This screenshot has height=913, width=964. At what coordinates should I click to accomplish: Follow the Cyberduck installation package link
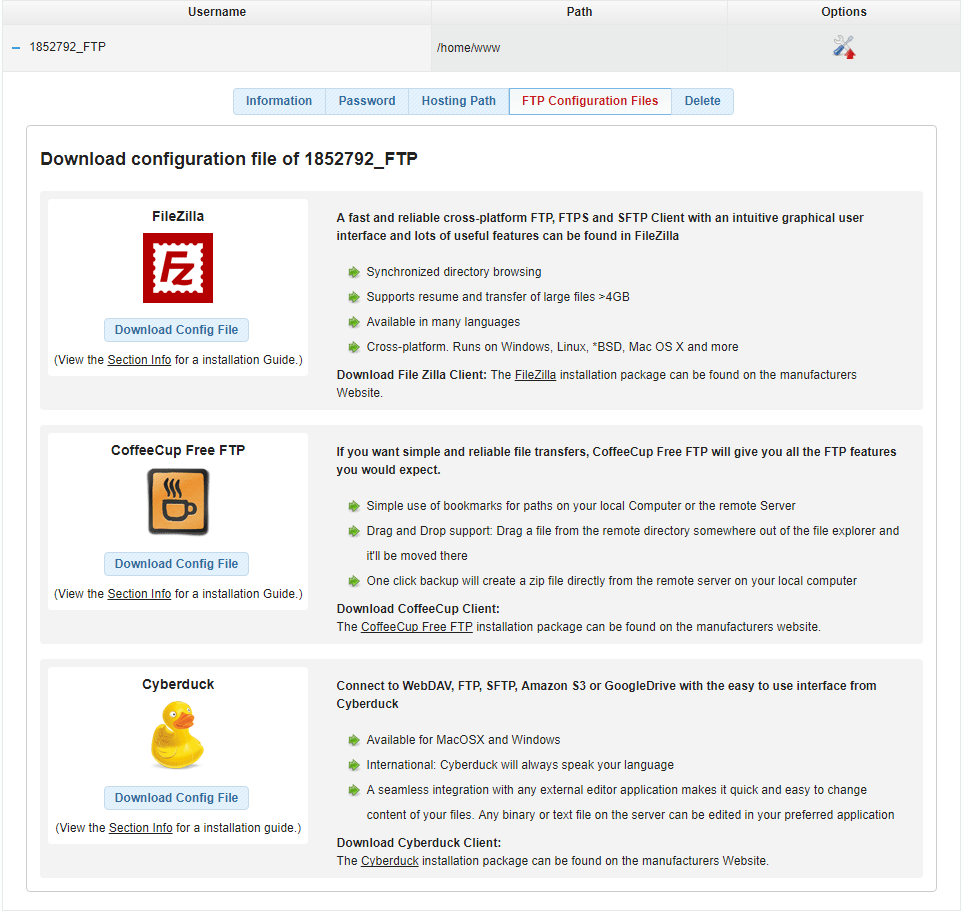(x=389, y=861)
